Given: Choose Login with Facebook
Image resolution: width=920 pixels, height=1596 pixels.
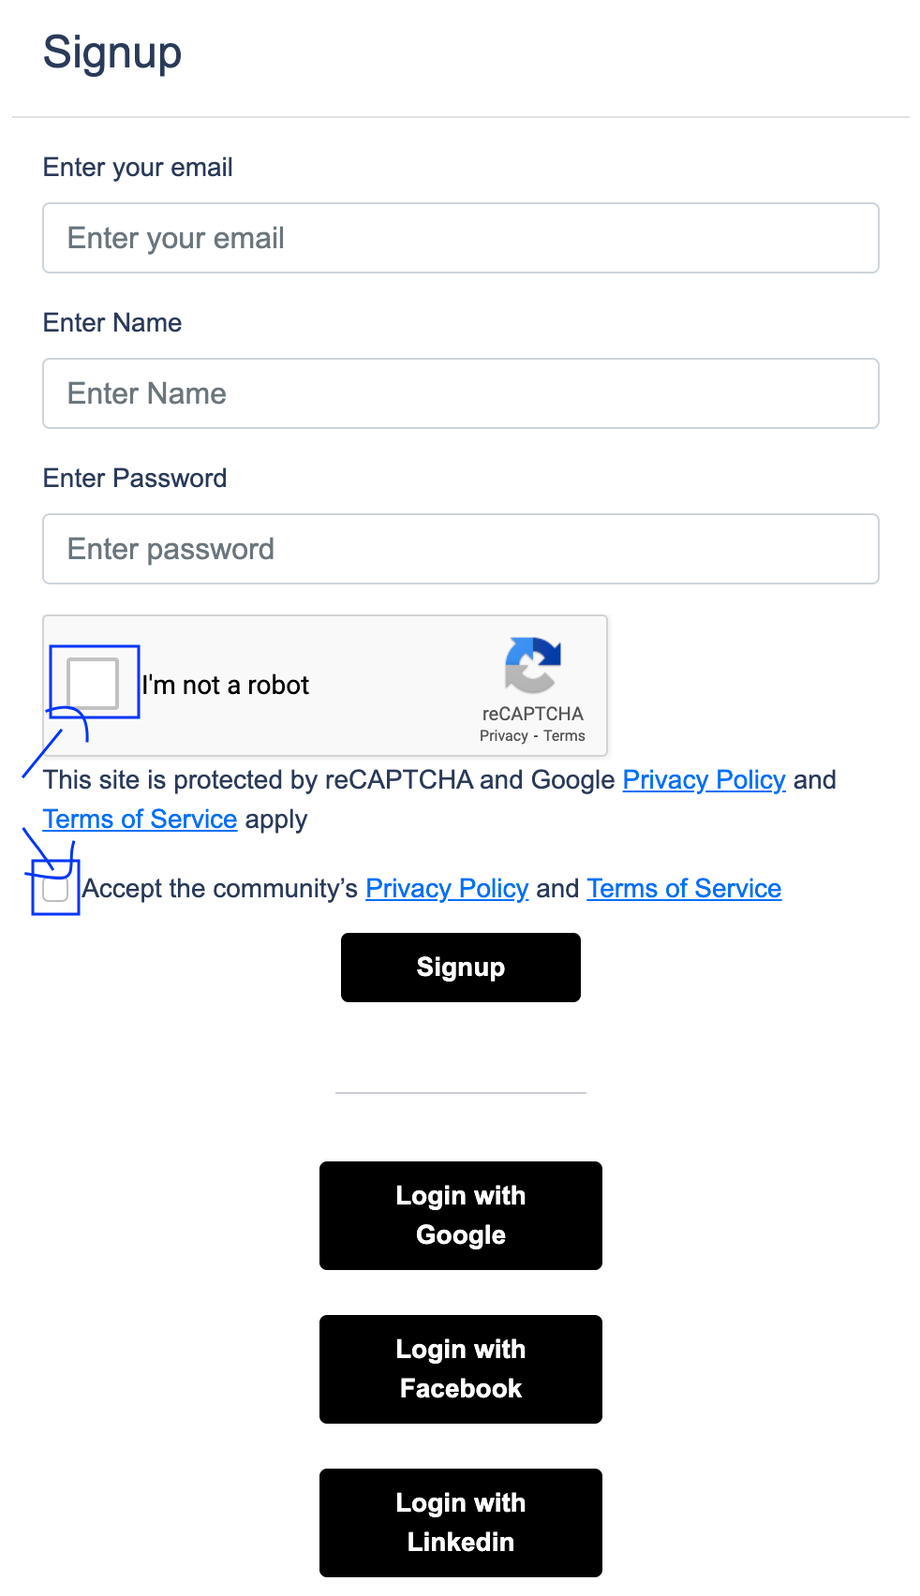Looking at the screenshot, I should (460, 1369).
